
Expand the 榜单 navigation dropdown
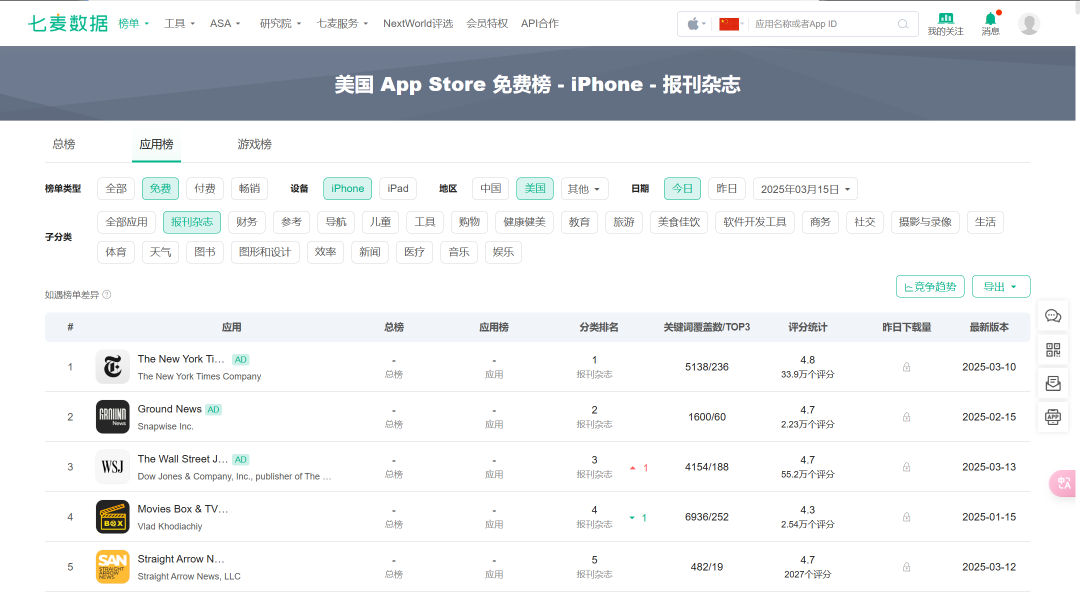134,23
